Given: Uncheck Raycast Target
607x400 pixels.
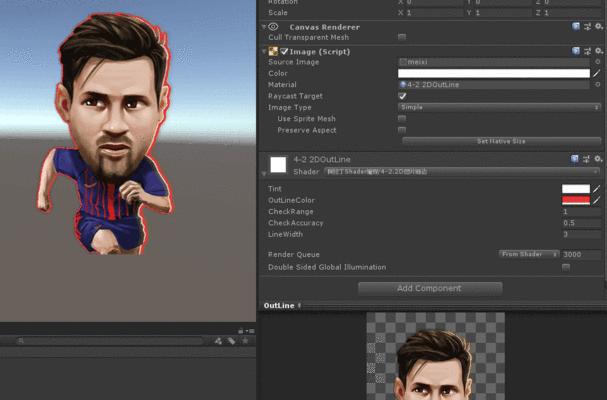Looking at the screenshot, I should tap(402, 96).
